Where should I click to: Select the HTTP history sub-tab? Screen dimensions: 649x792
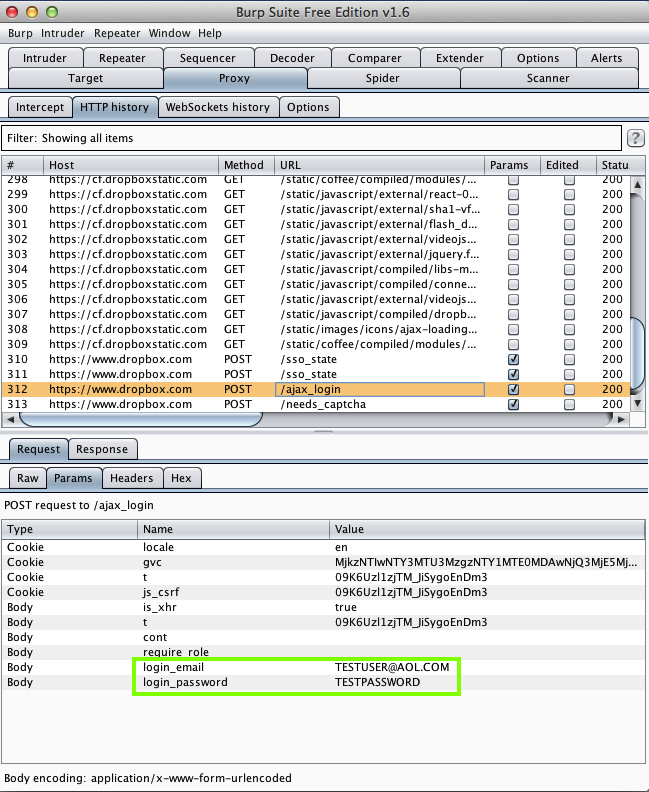point(115,107)
